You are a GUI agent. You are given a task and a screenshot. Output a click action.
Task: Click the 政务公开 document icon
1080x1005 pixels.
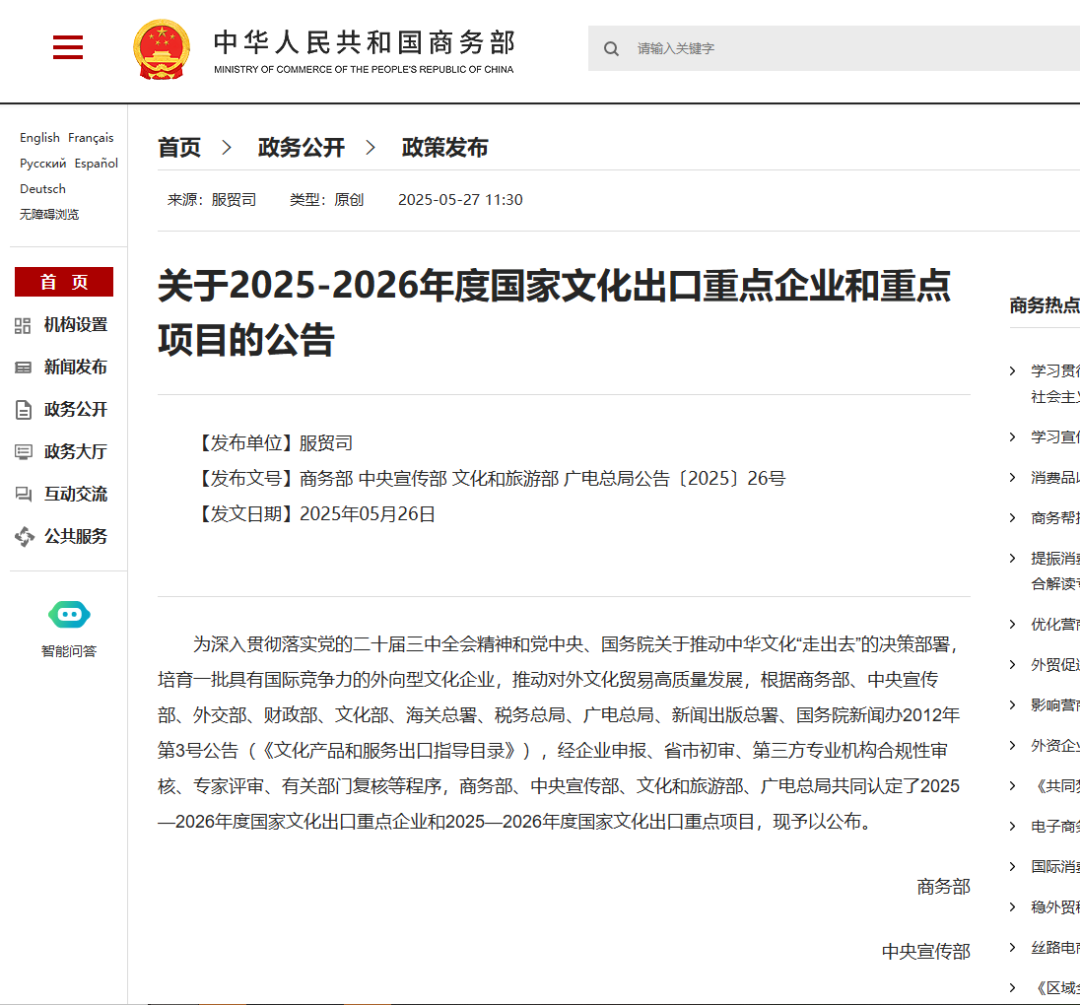click(23, 409)
